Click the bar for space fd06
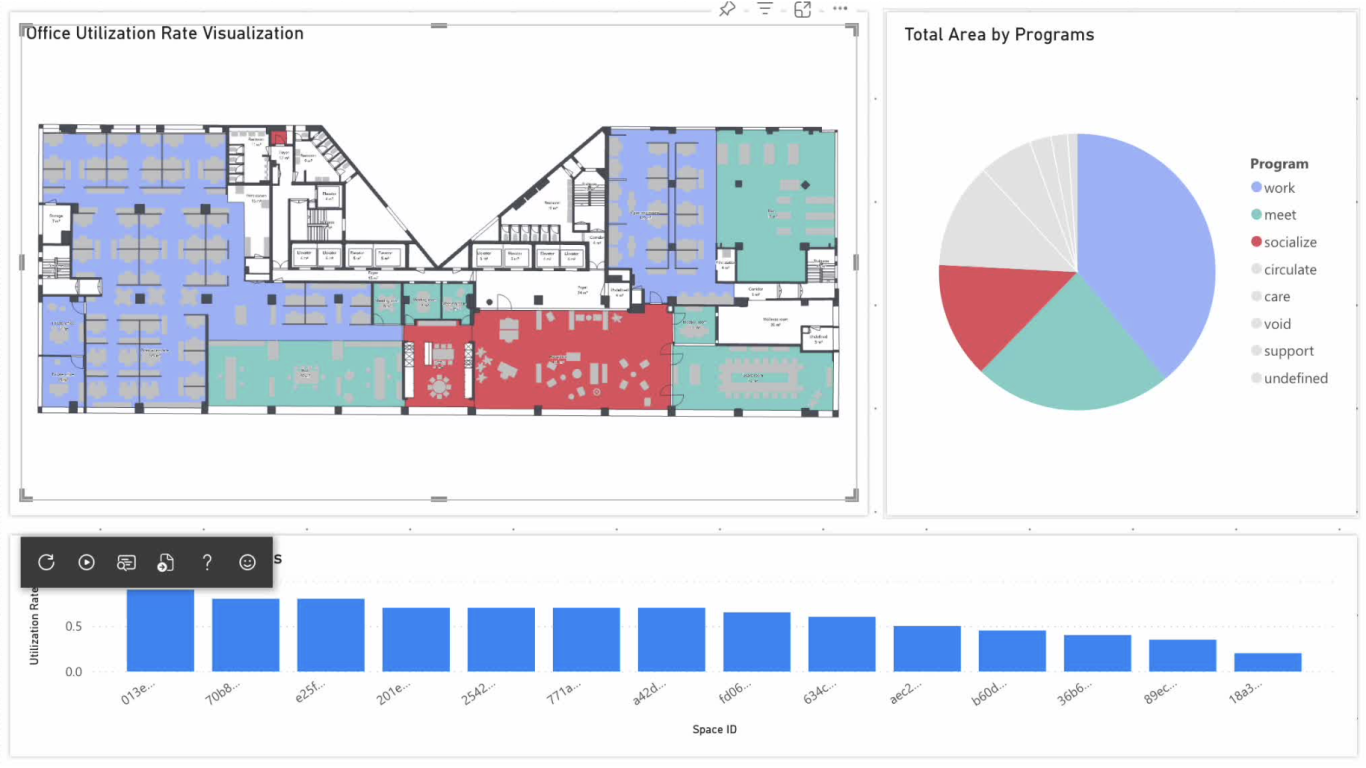The image size is (1366, 768). point(757,642)
